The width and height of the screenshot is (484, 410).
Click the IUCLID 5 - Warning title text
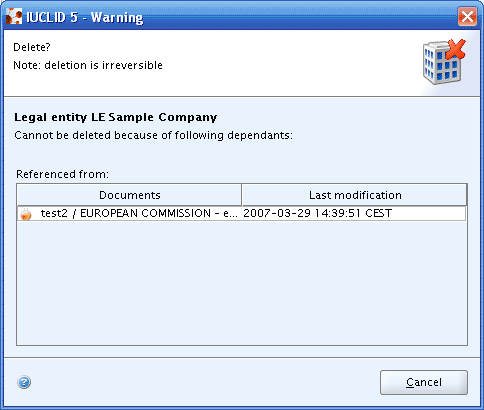click(85, 17)
